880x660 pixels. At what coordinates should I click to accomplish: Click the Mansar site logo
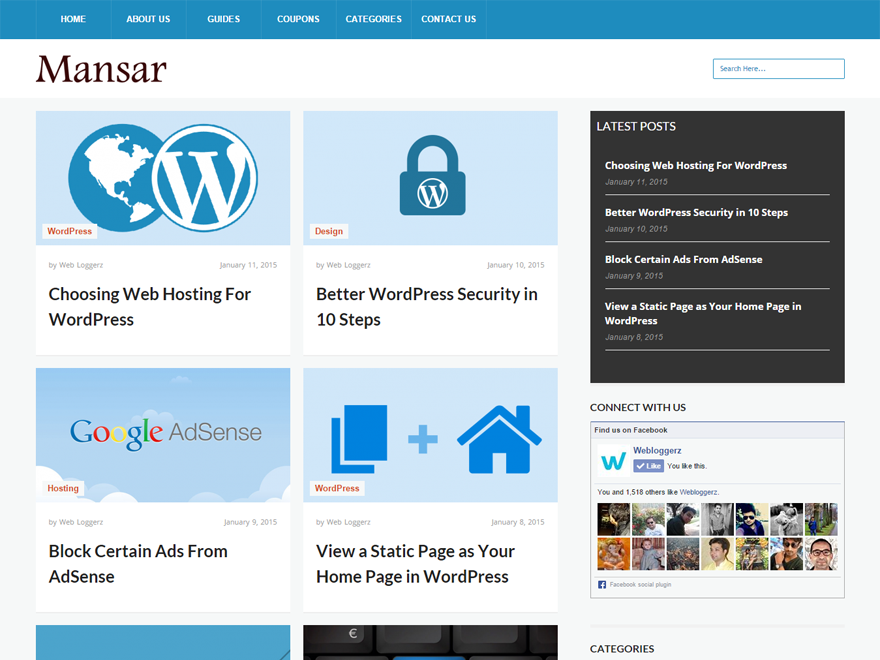tap(100, 68)
